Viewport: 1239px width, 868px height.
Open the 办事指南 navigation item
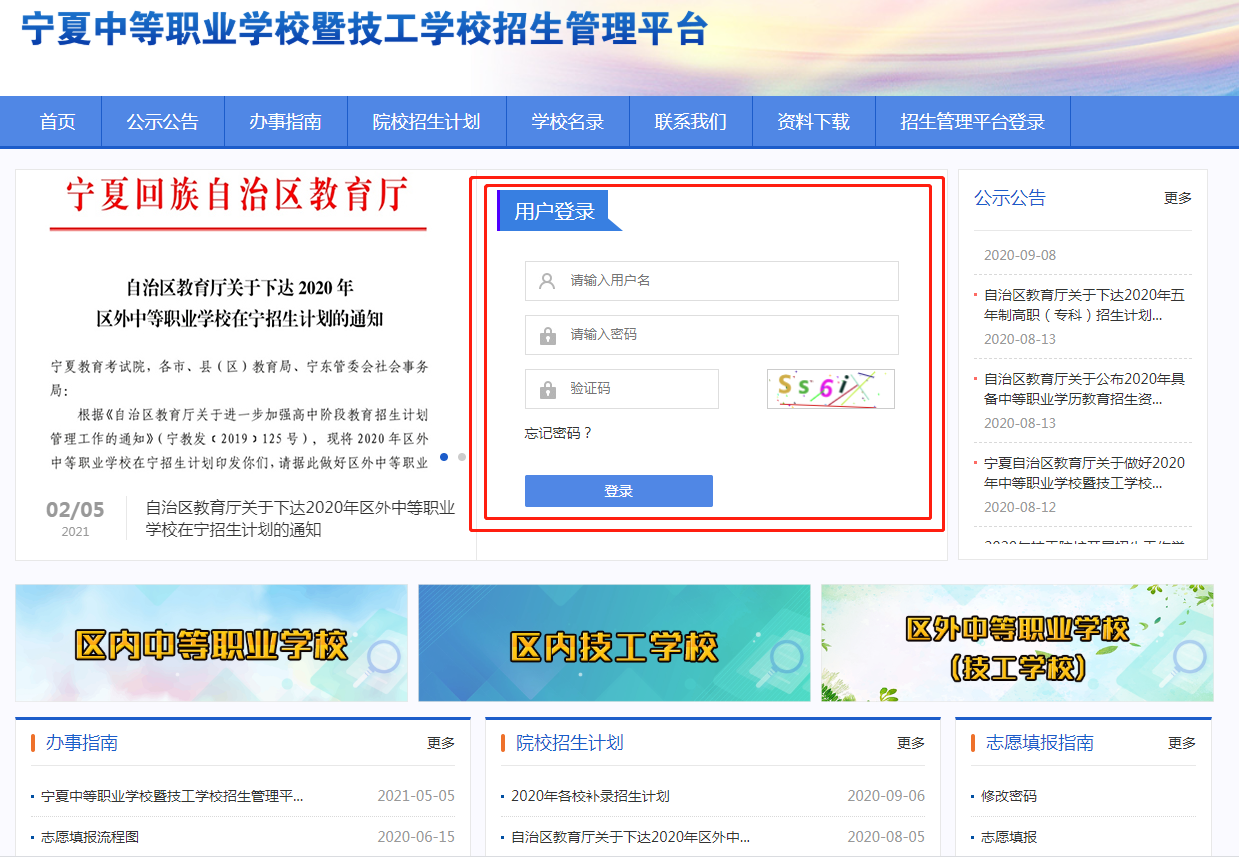(286, 122)
